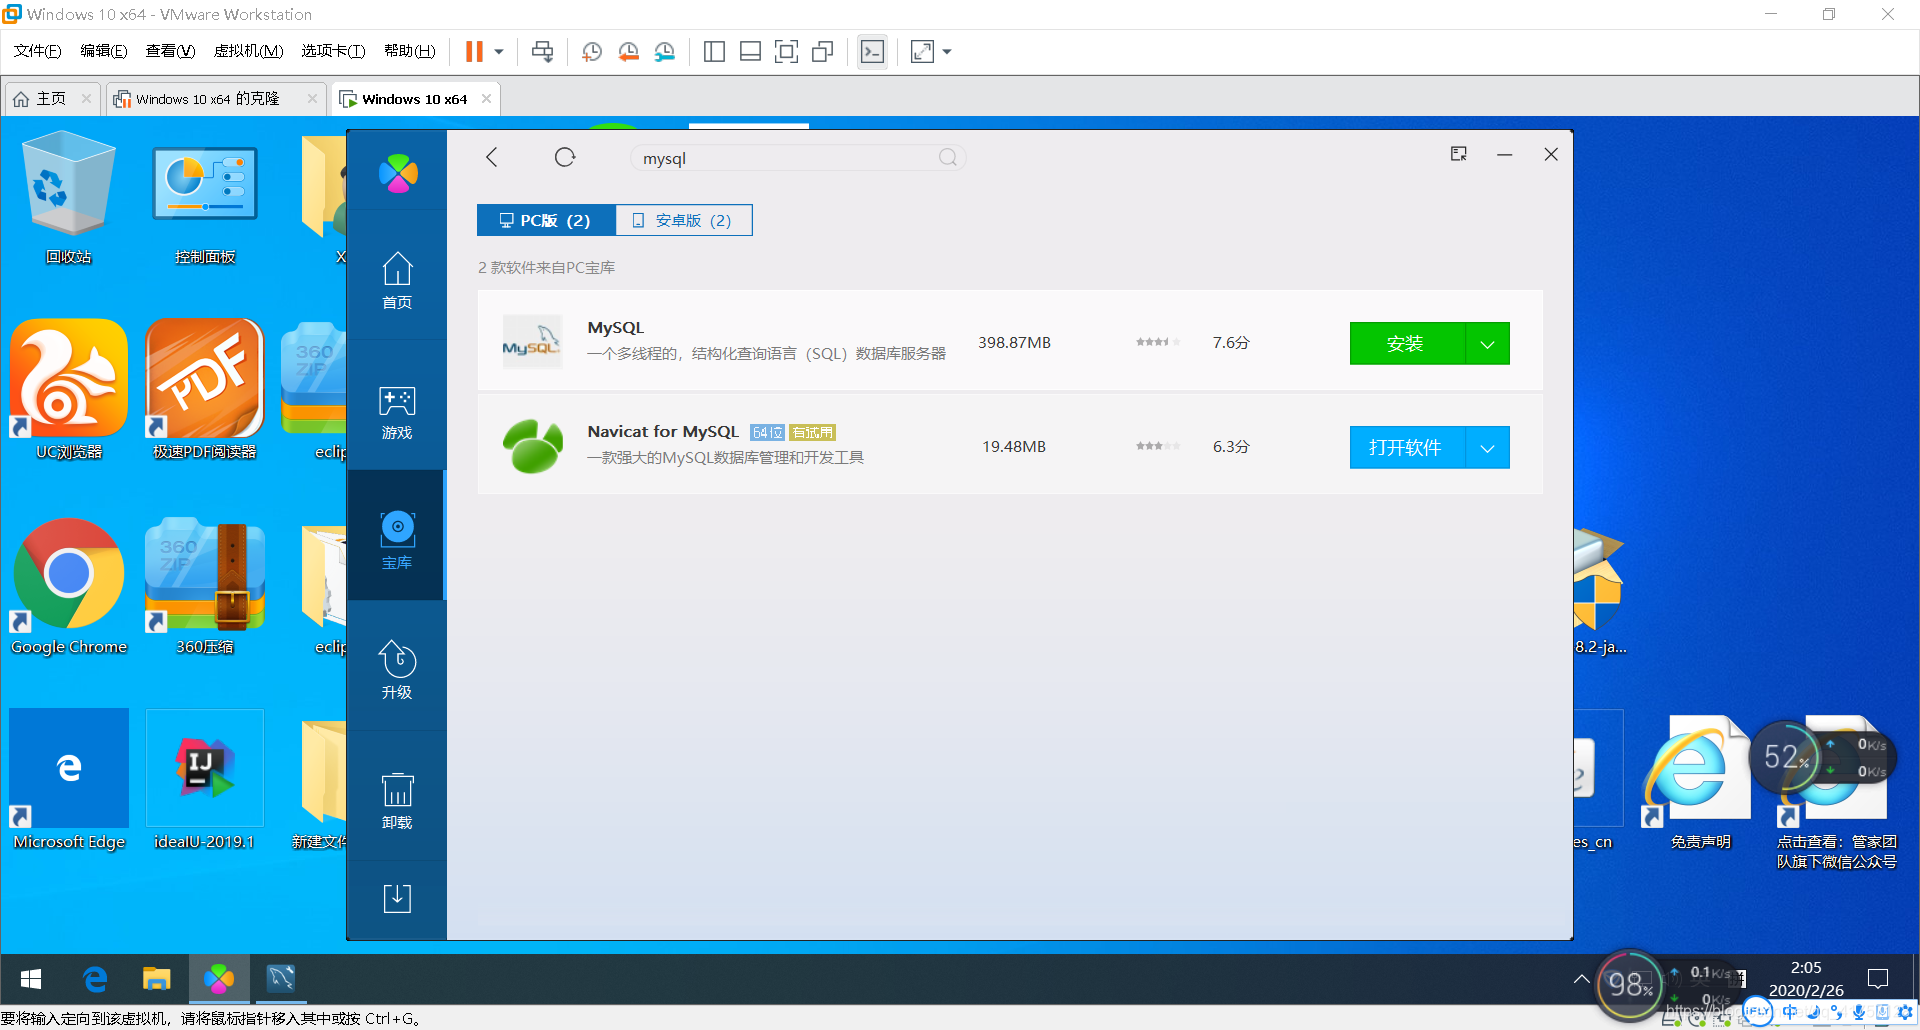Take a VM snapshot
1920x1030 pixels.
coord(592,51)
